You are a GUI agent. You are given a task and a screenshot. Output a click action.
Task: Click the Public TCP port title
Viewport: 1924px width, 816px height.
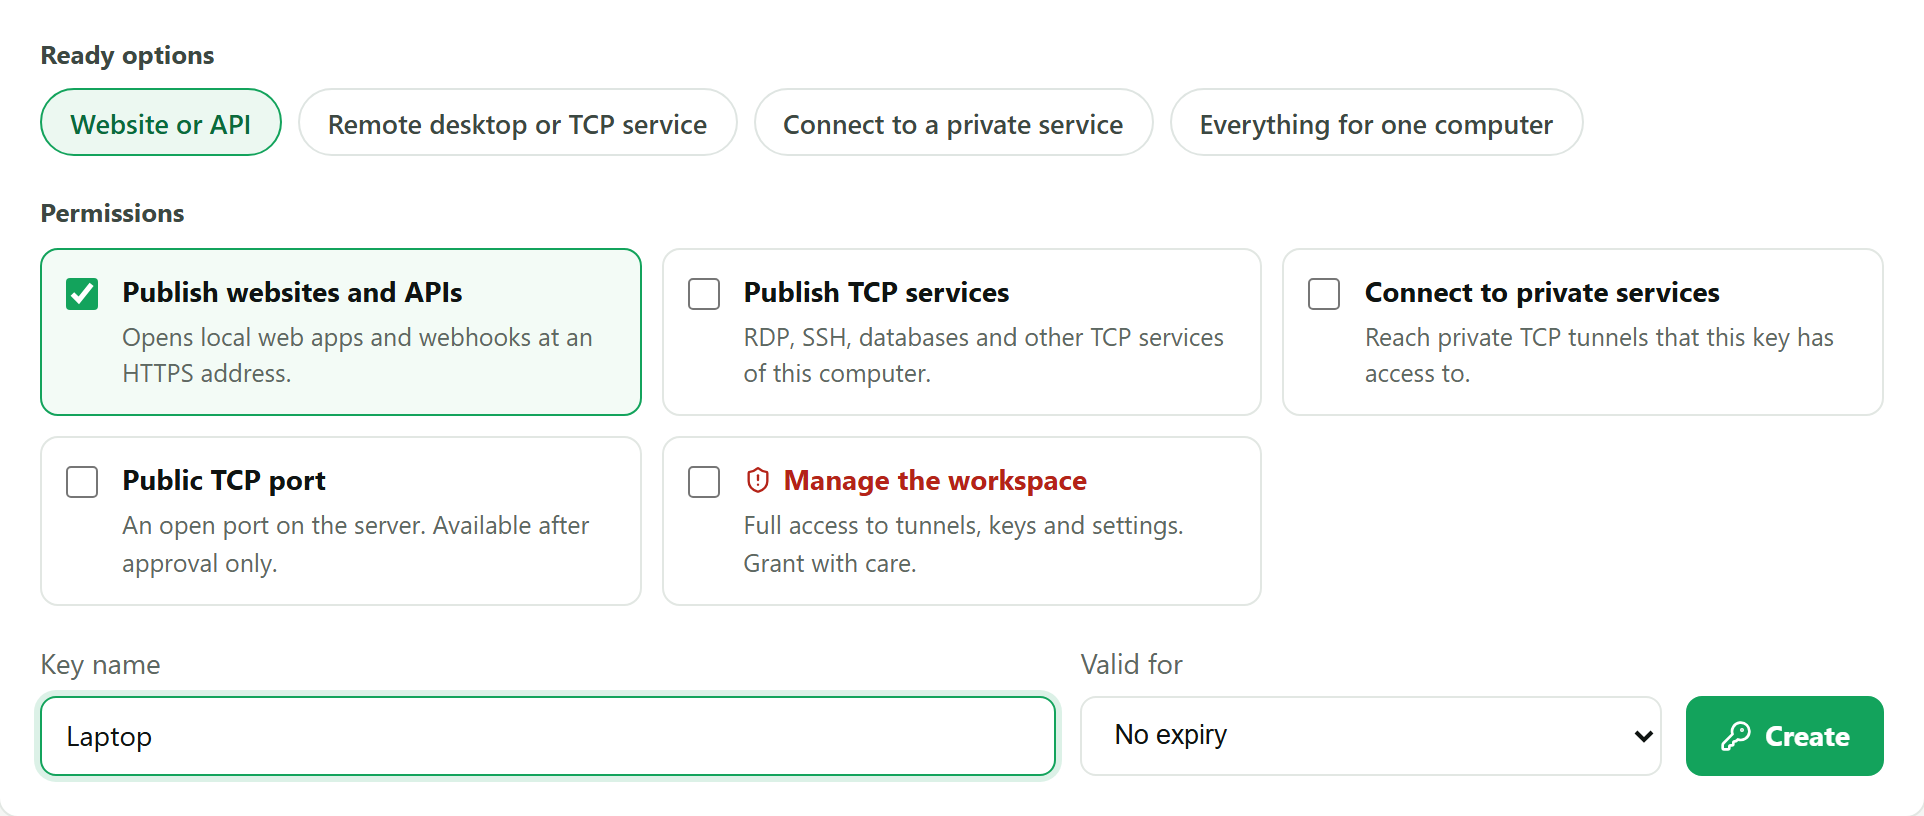(224, 481)
